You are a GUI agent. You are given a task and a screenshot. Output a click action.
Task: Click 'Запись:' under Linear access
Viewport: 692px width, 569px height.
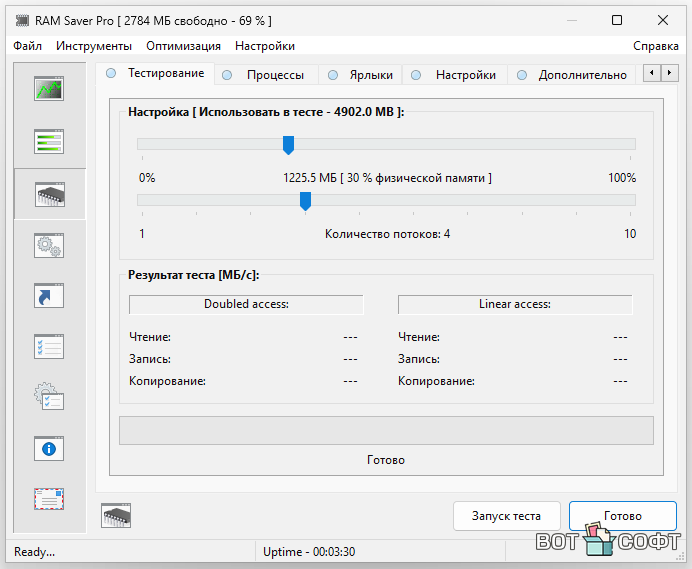[x=418, y=359]
